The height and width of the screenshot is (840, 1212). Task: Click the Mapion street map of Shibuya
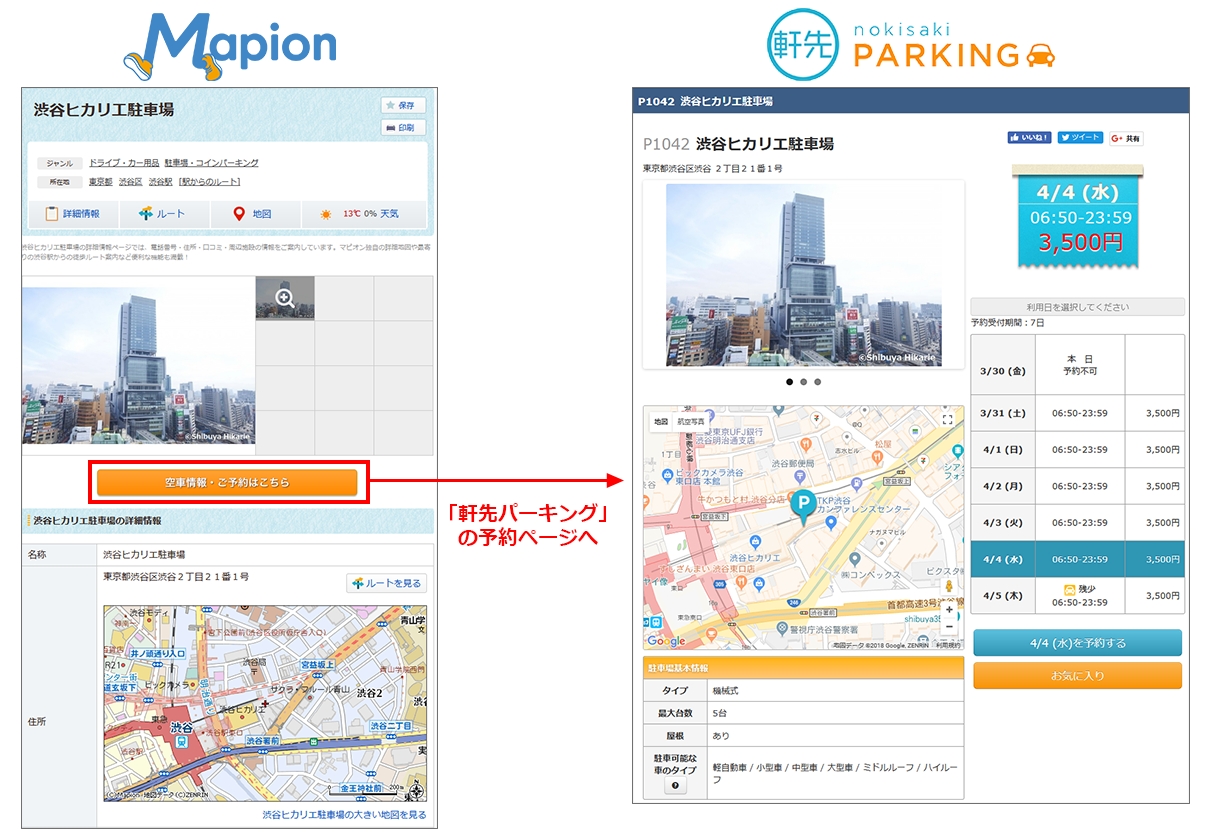(265, 703)
